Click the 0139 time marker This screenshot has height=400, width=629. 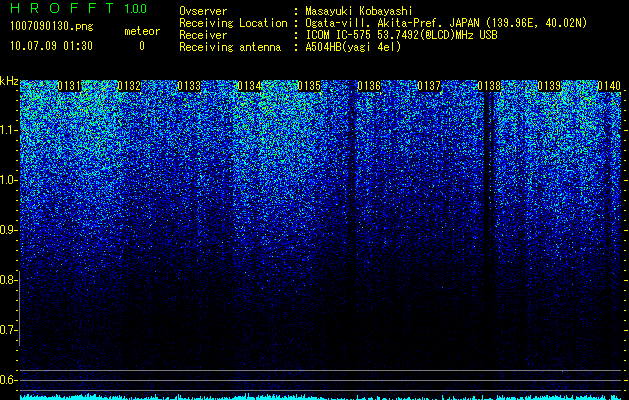point(549,86)
